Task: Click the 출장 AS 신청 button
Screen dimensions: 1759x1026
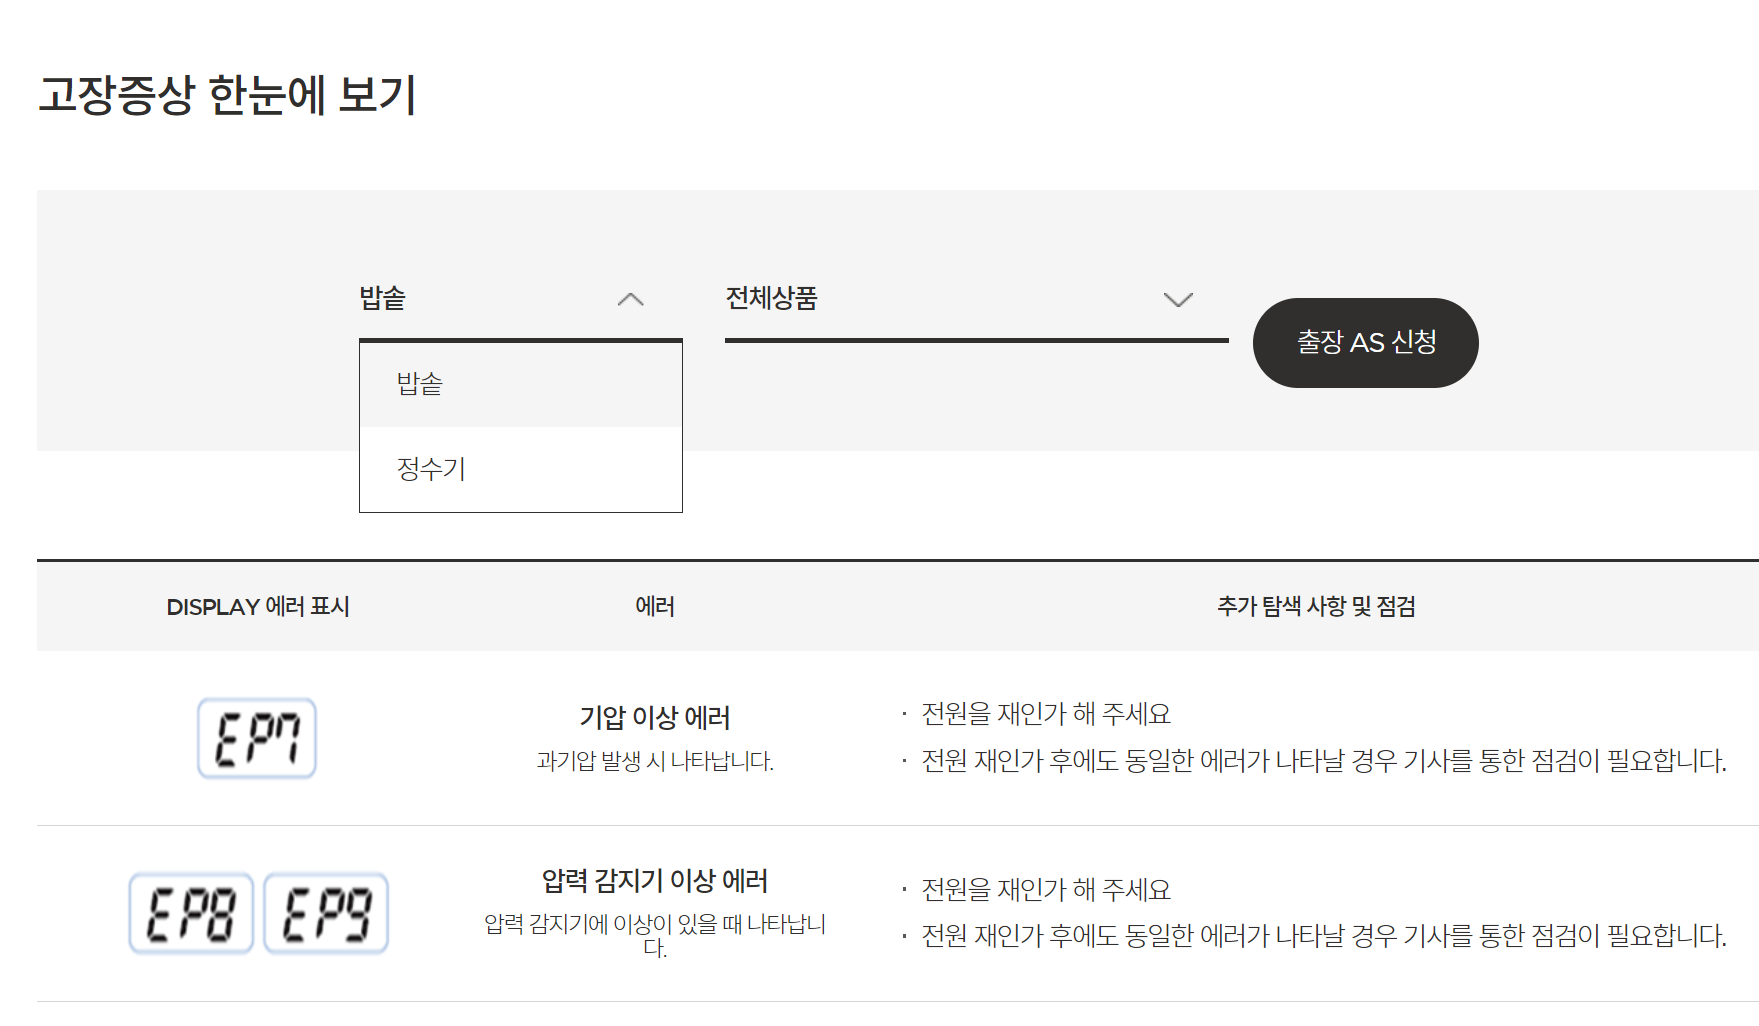Action: click(x=1365, y=342)
